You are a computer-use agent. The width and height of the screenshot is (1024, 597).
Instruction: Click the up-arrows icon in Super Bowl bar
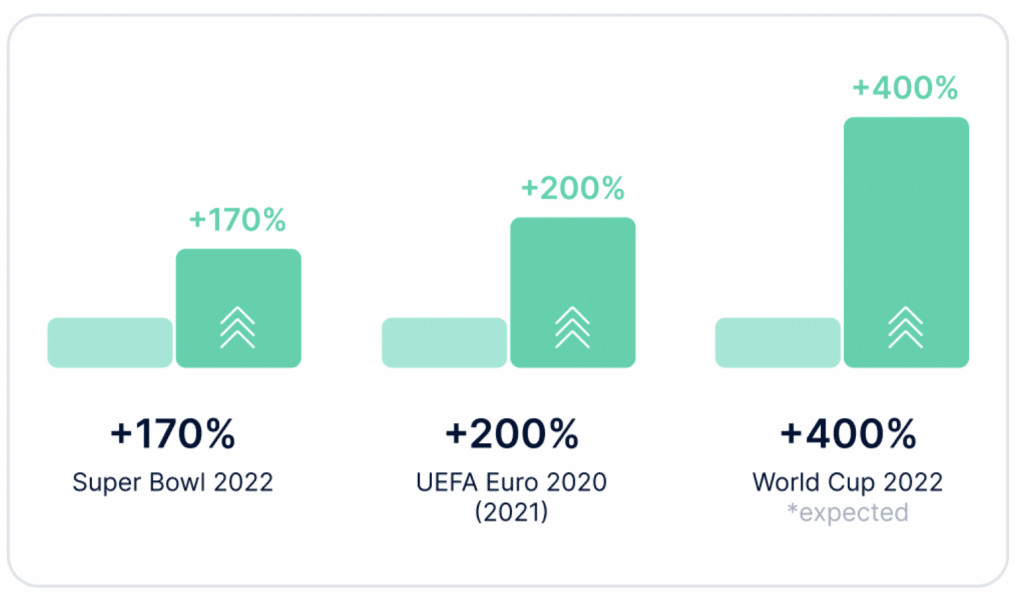tap(238, 327)
